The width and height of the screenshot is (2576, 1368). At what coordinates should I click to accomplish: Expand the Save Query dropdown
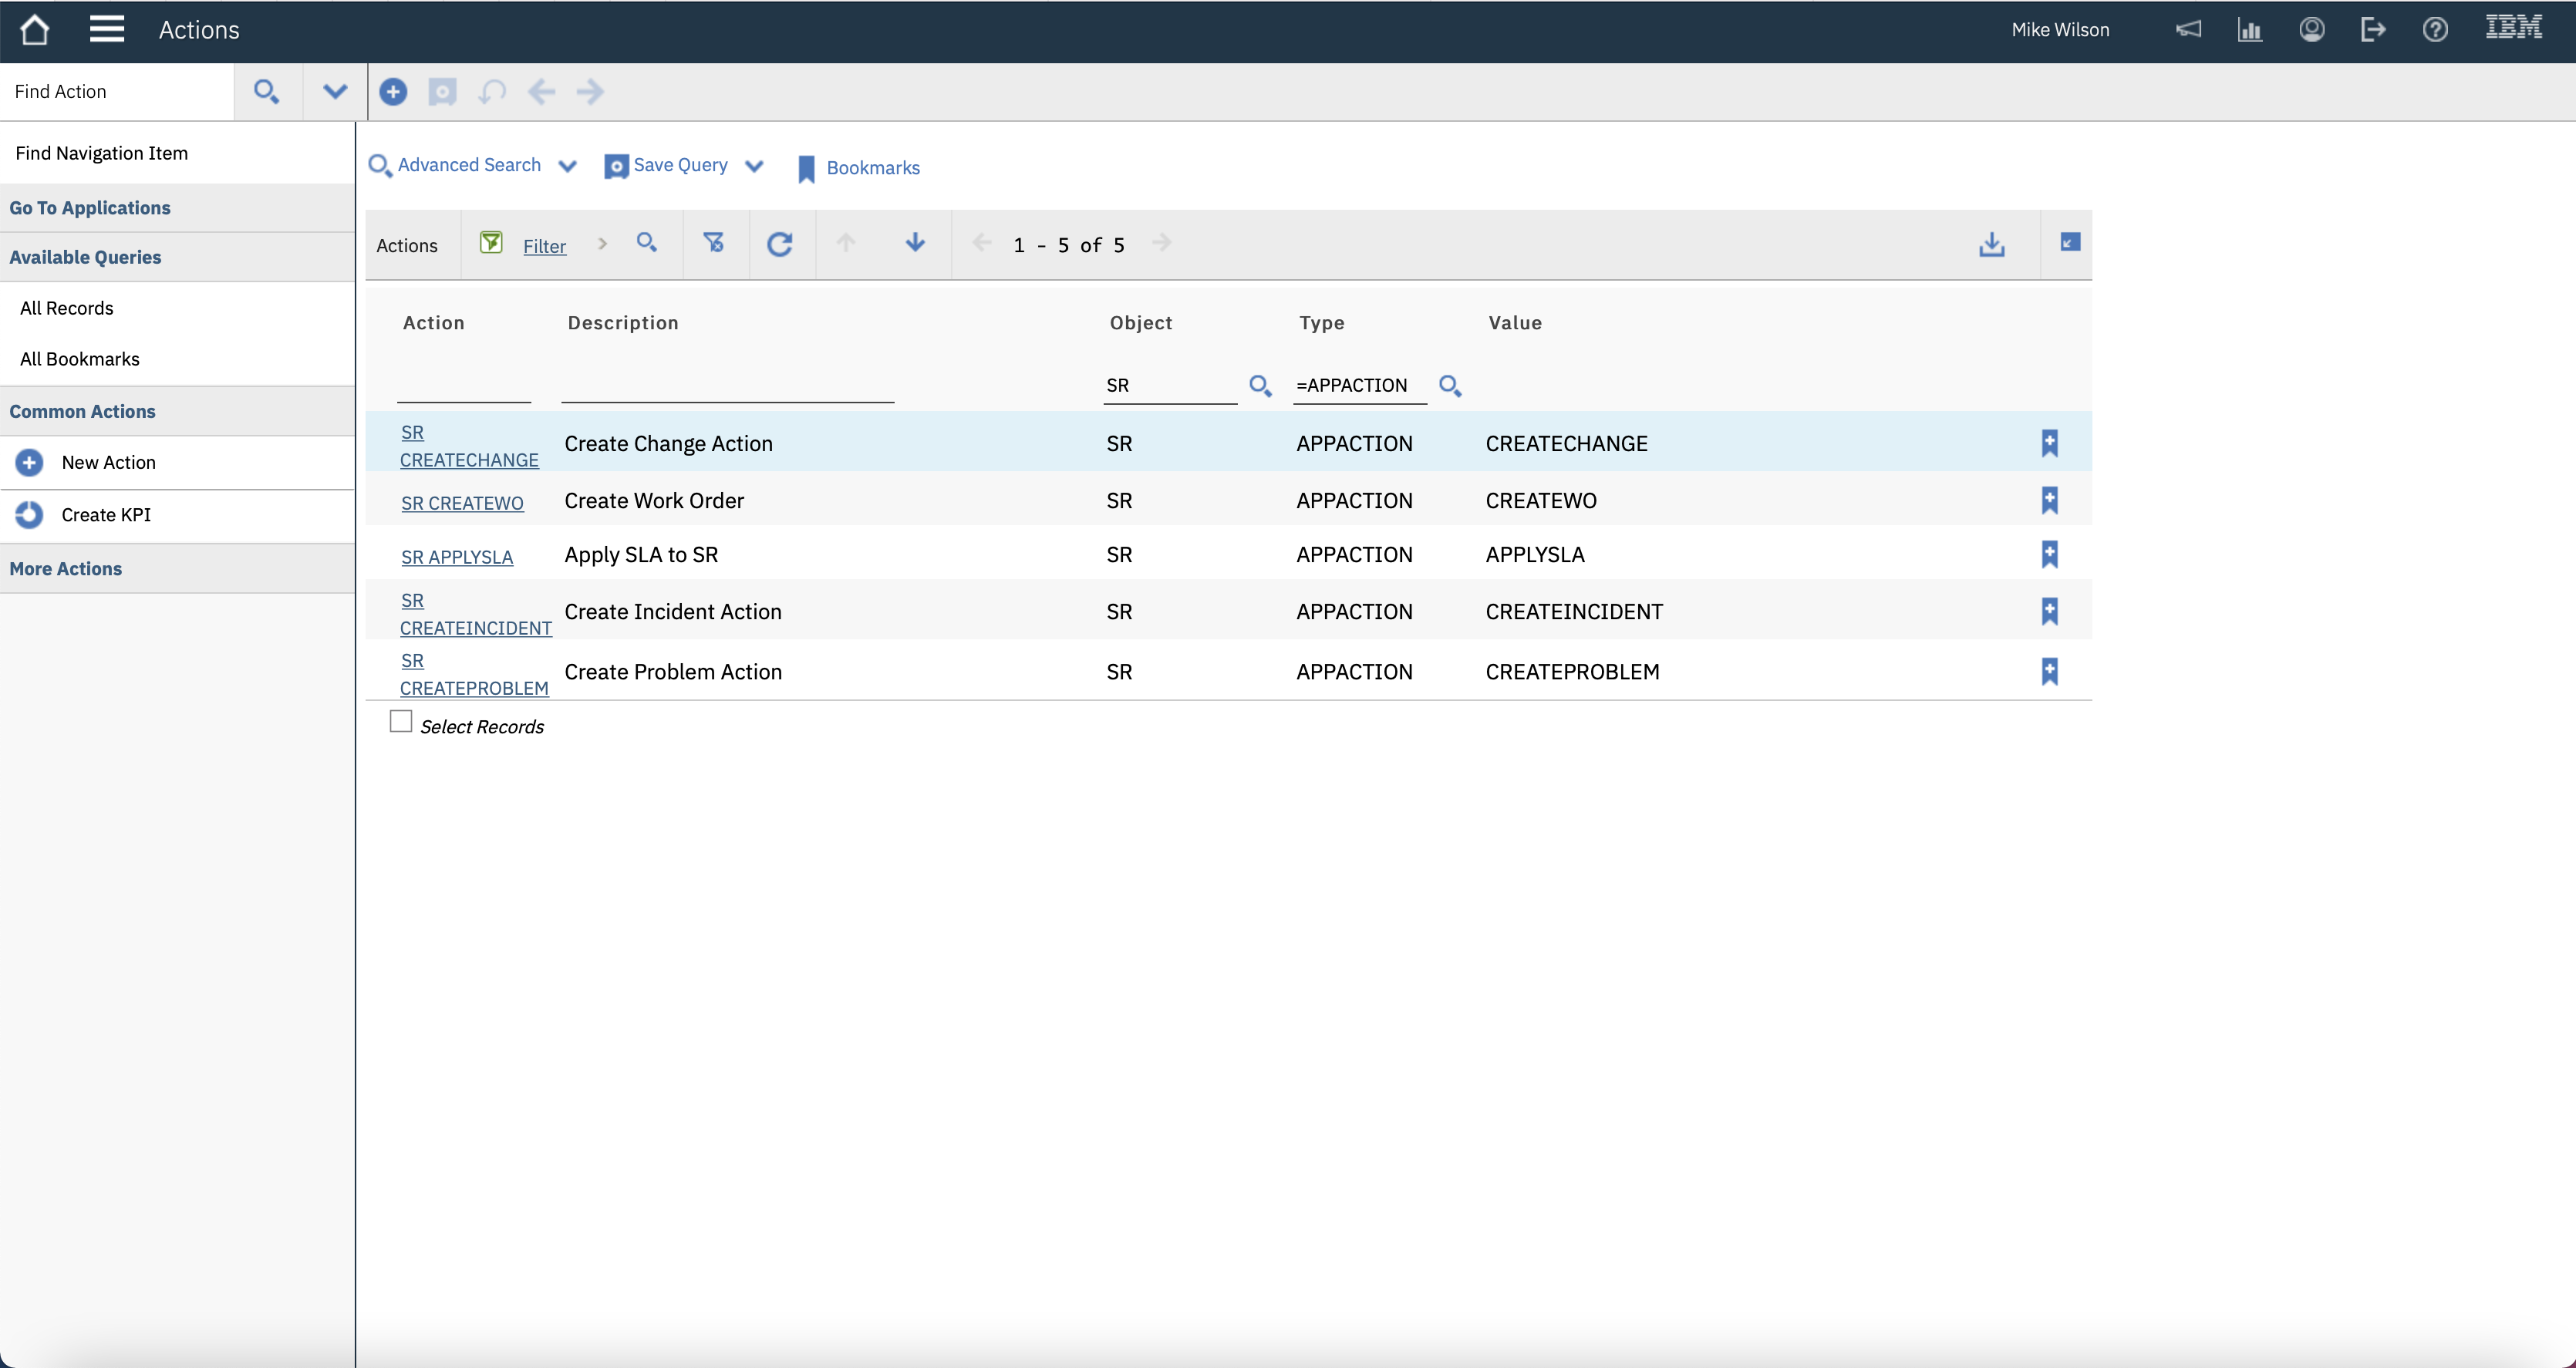coord(755,166)
